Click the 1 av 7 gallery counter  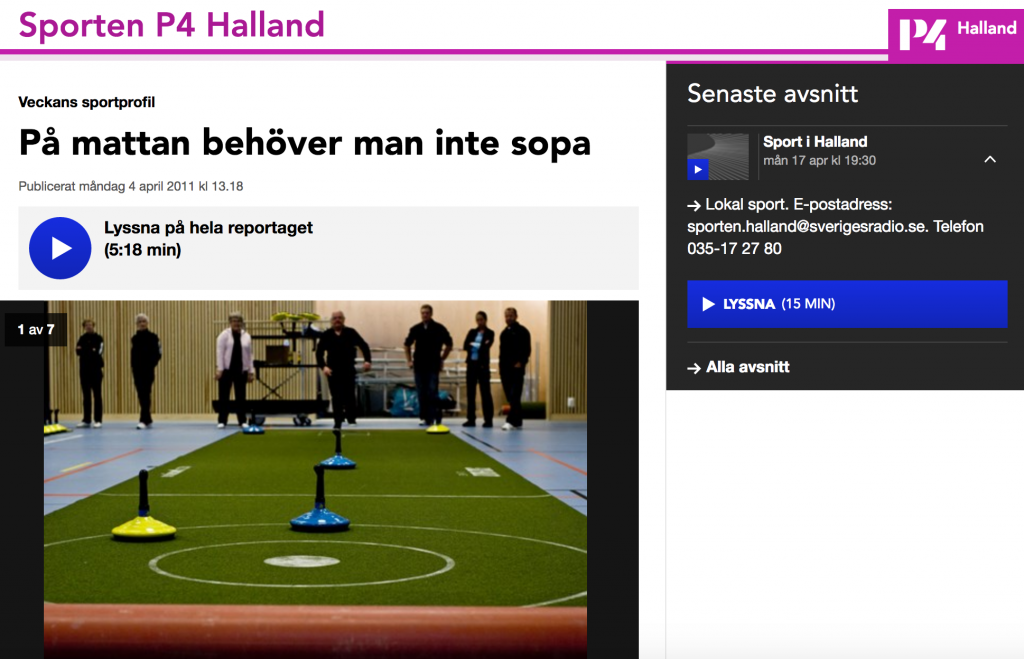click(x=36, y=329)
